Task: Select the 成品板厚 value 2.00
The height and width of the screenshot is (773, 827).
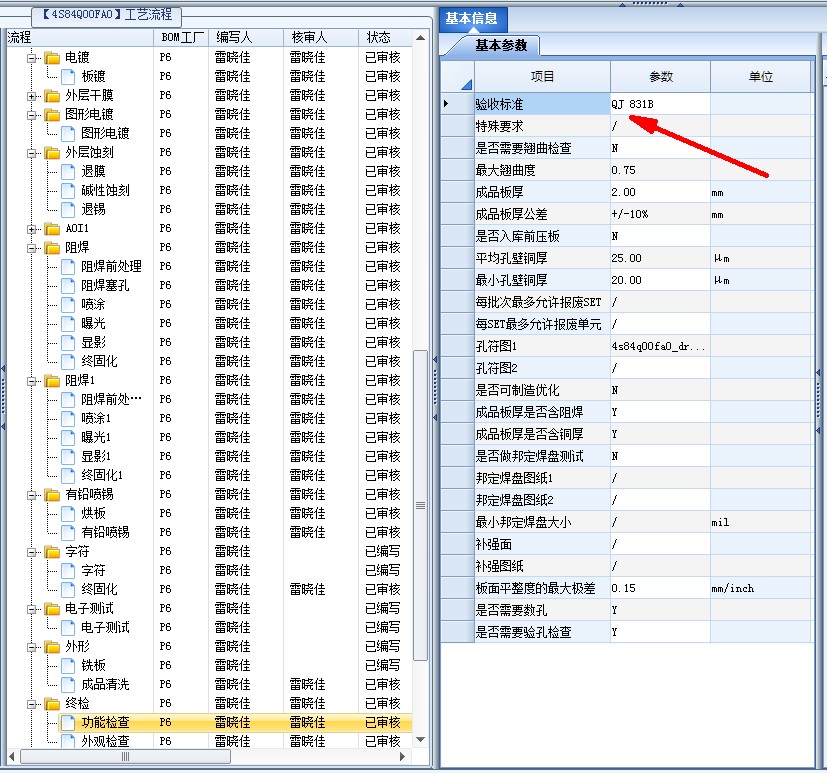Action: click(x=660, y=192)
